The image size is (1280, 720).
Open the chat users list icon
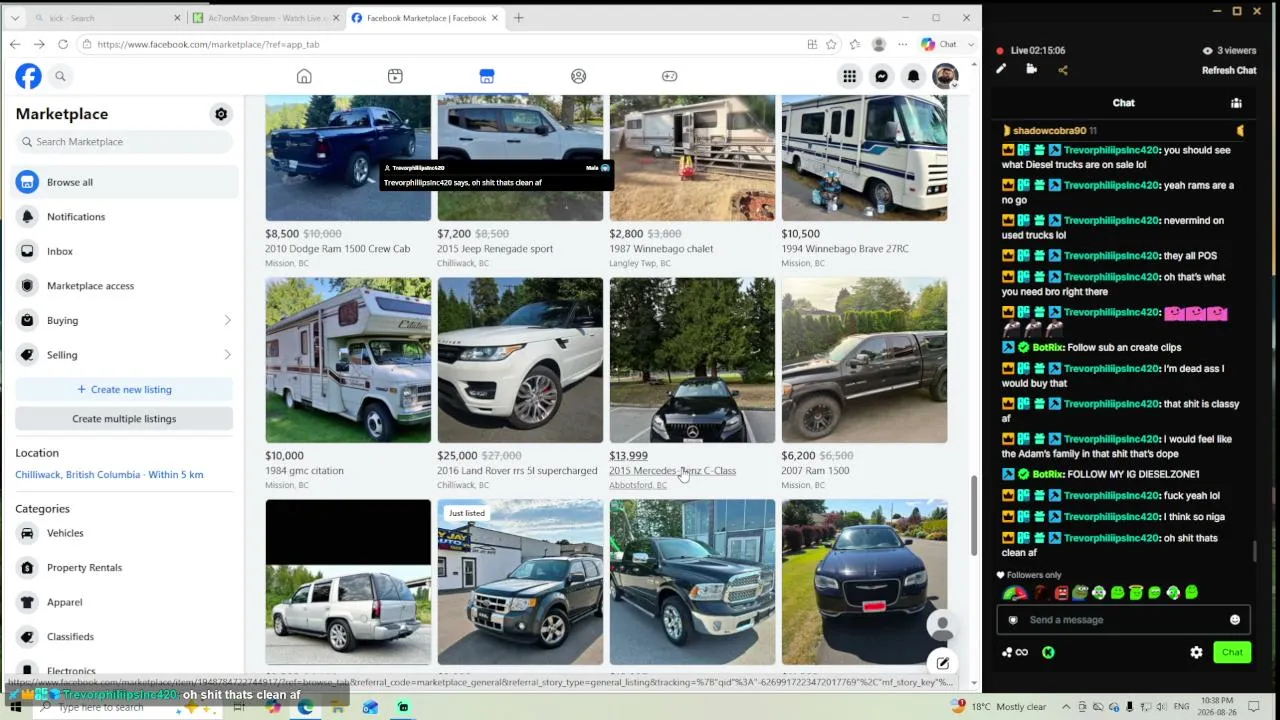1236,103
